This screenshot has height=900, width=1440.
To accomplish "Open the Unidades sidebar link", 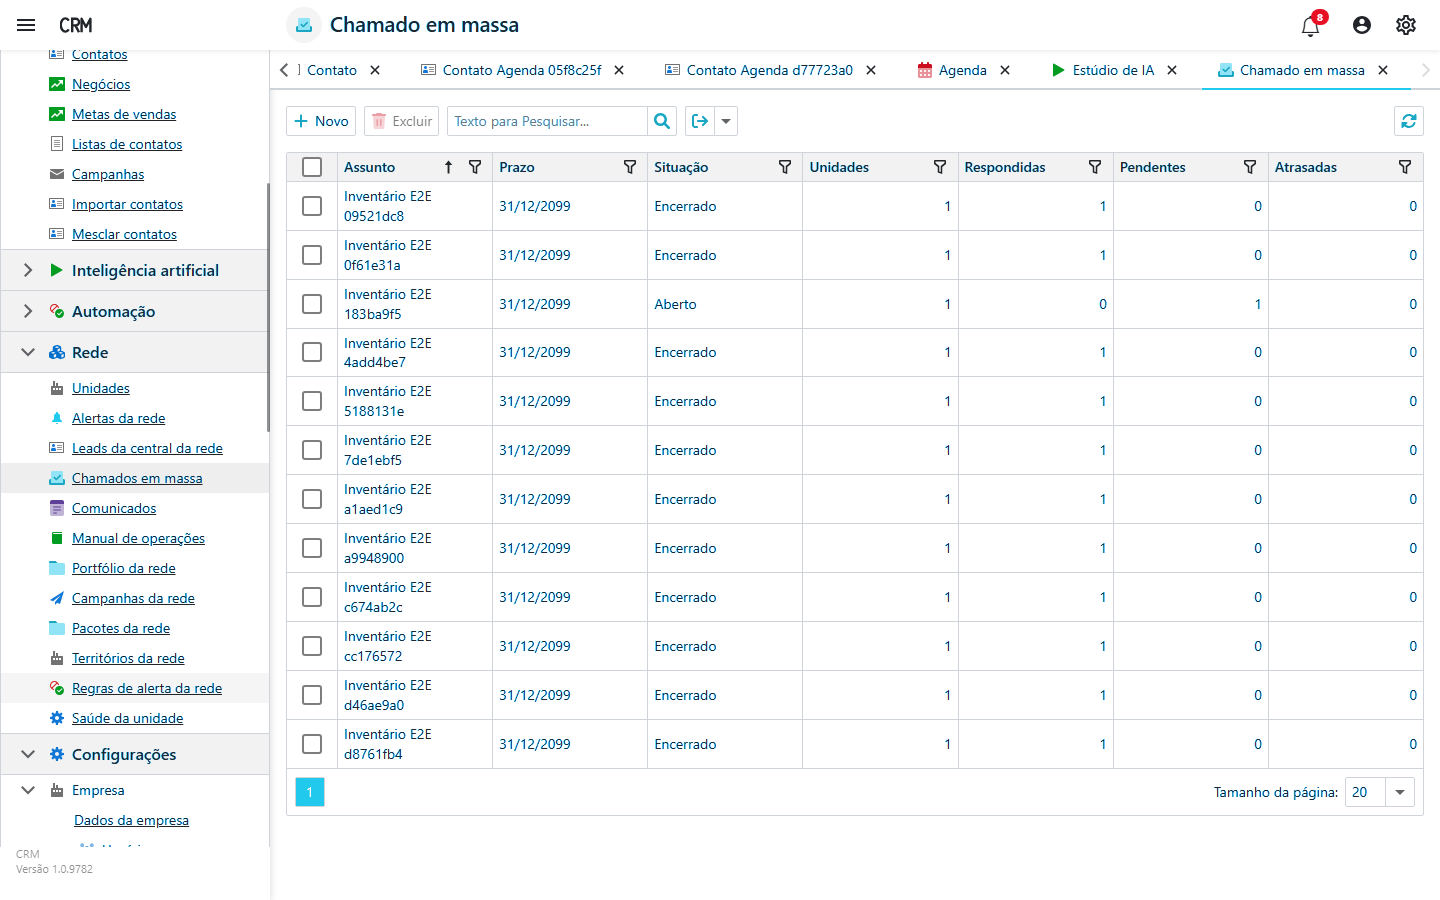I will click(101, 388).
